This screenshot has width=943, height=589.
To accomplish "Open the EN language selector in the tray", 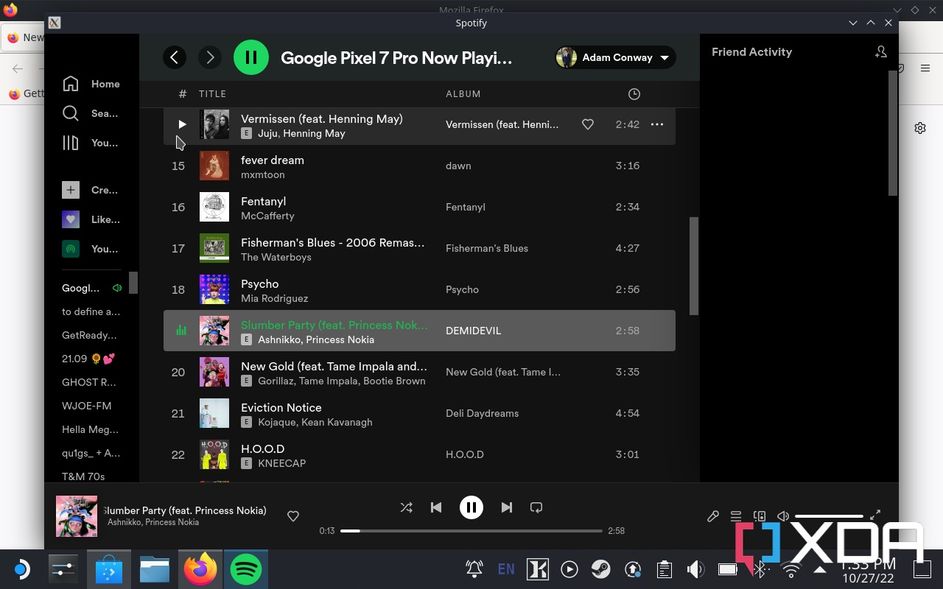I will click(x=506, y=569).
